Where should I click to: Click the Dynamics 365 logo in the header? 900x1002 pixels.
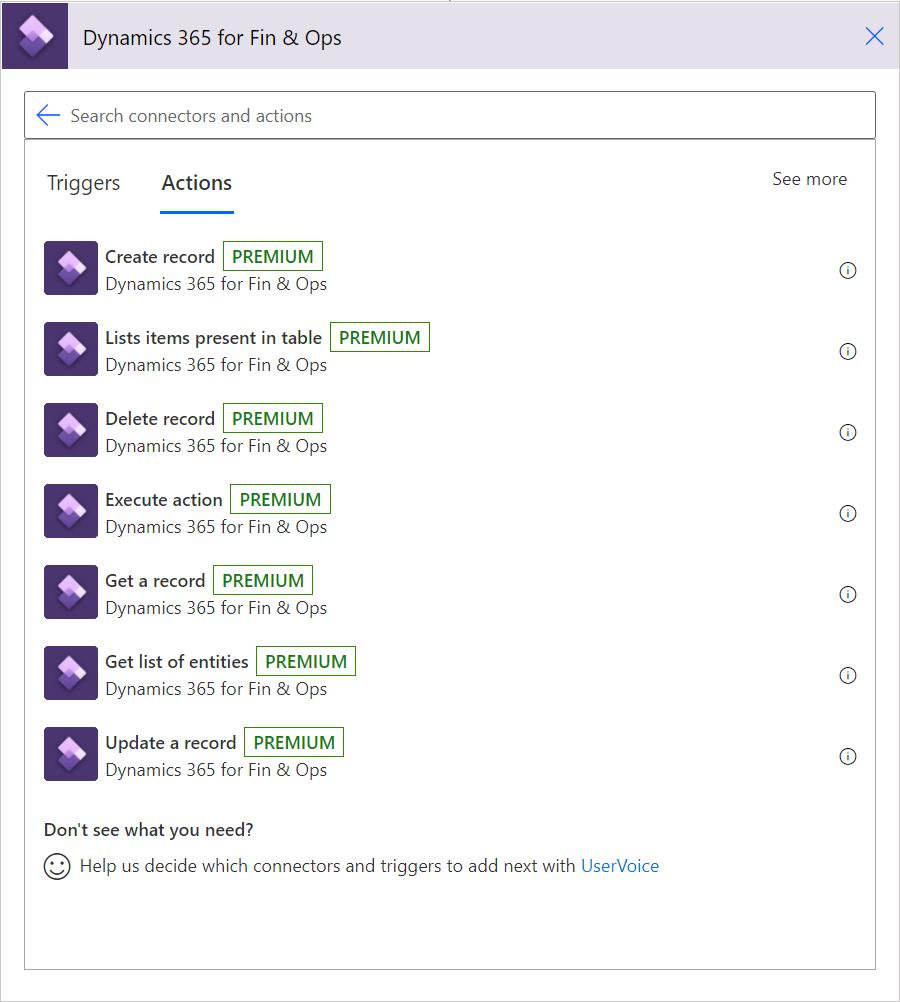35,36
